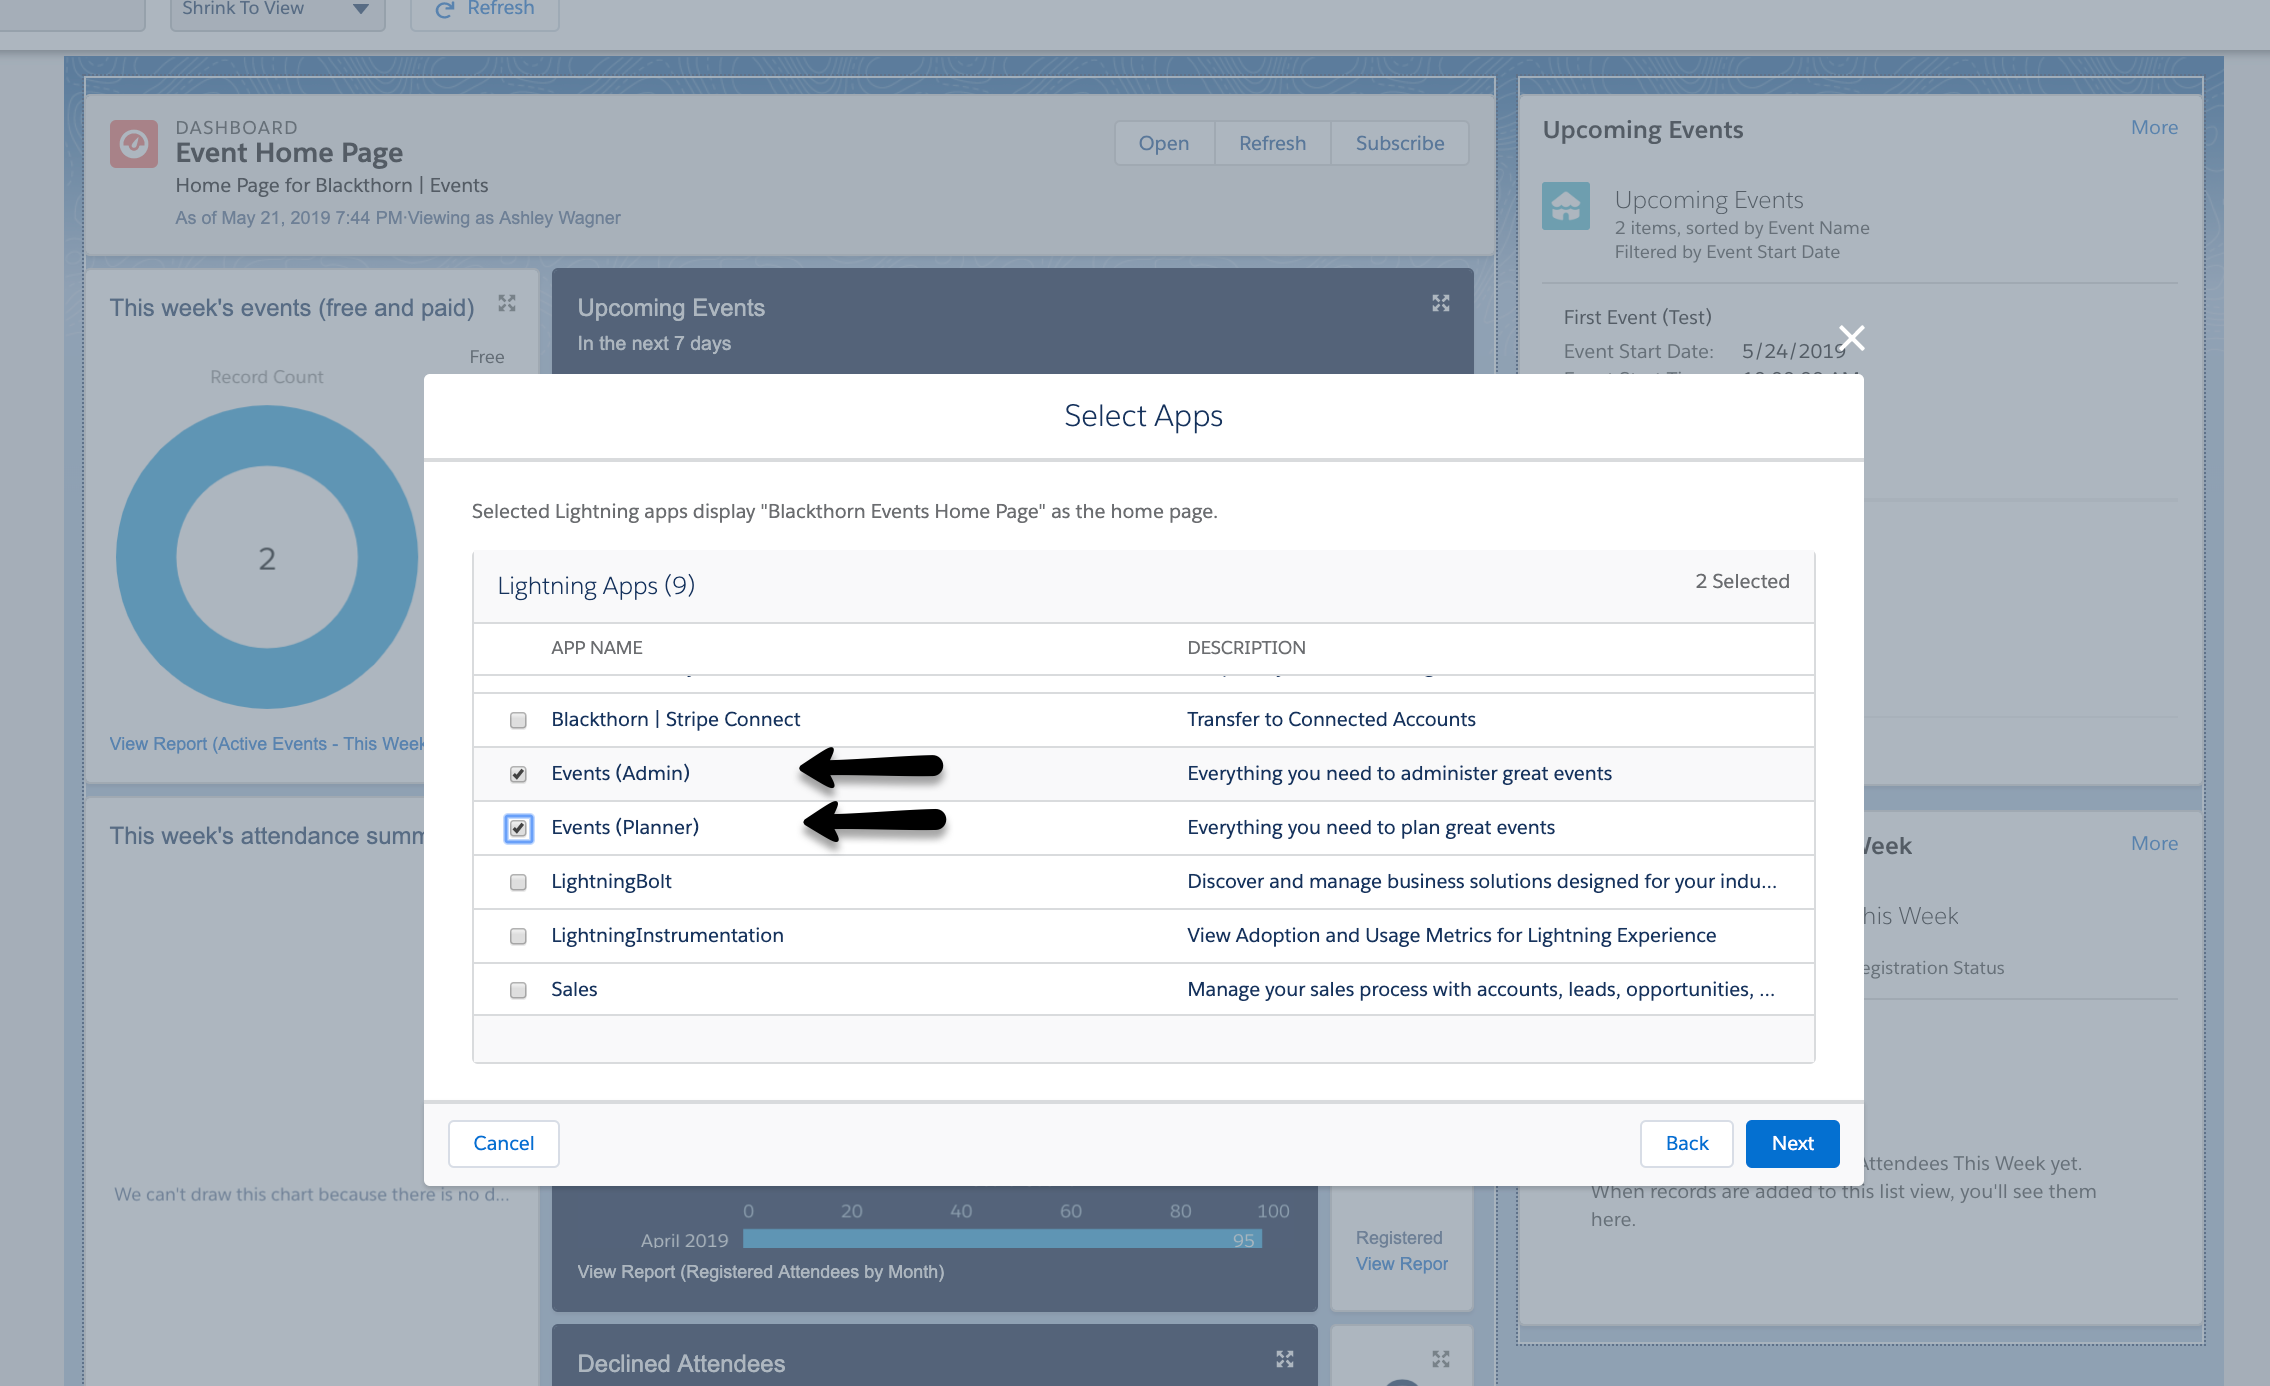The width and height of the screenshot is (2270, 1386).
Task: Uncheck the Events (Planner) checkbox
Action: pos(518,828)
